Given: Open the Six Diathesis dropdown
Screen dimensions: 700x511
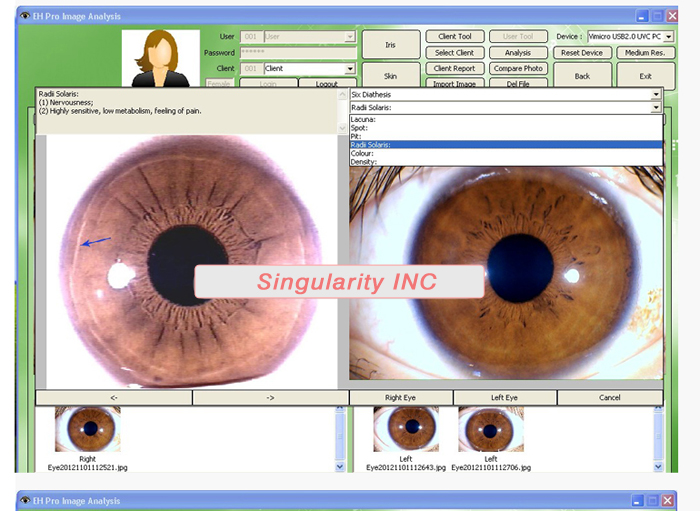Looking at the screenshot, I should coord(655,95).
